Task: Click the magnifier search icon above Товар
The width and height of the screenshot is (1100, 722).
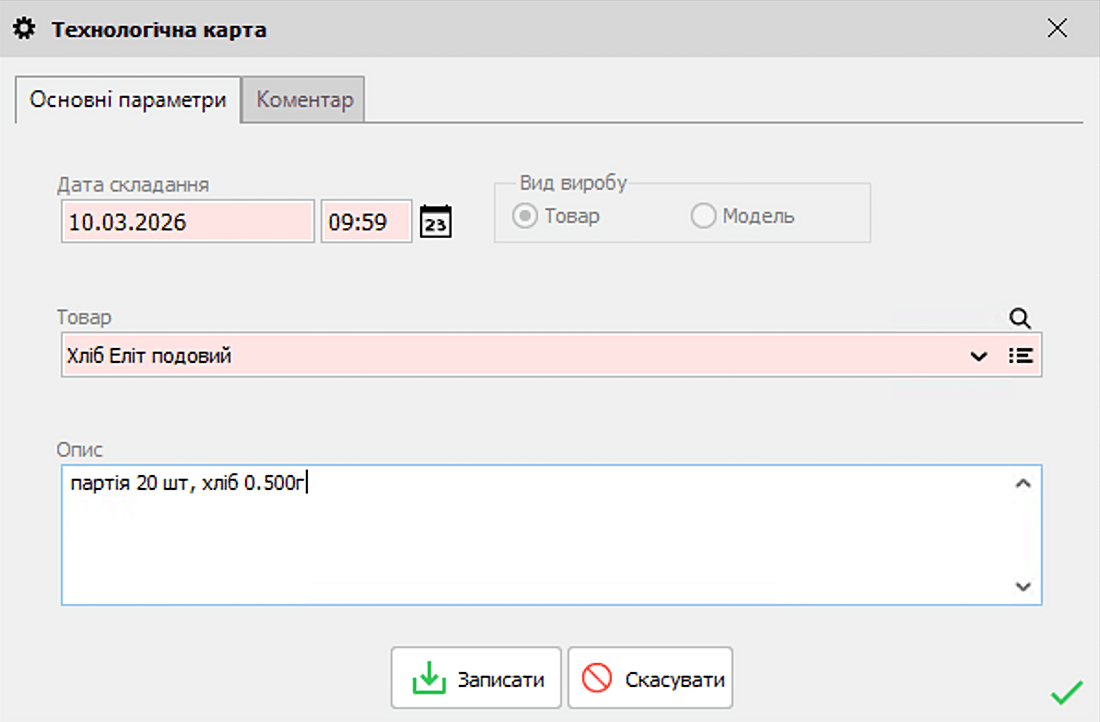Action: tap(1019, 318)
